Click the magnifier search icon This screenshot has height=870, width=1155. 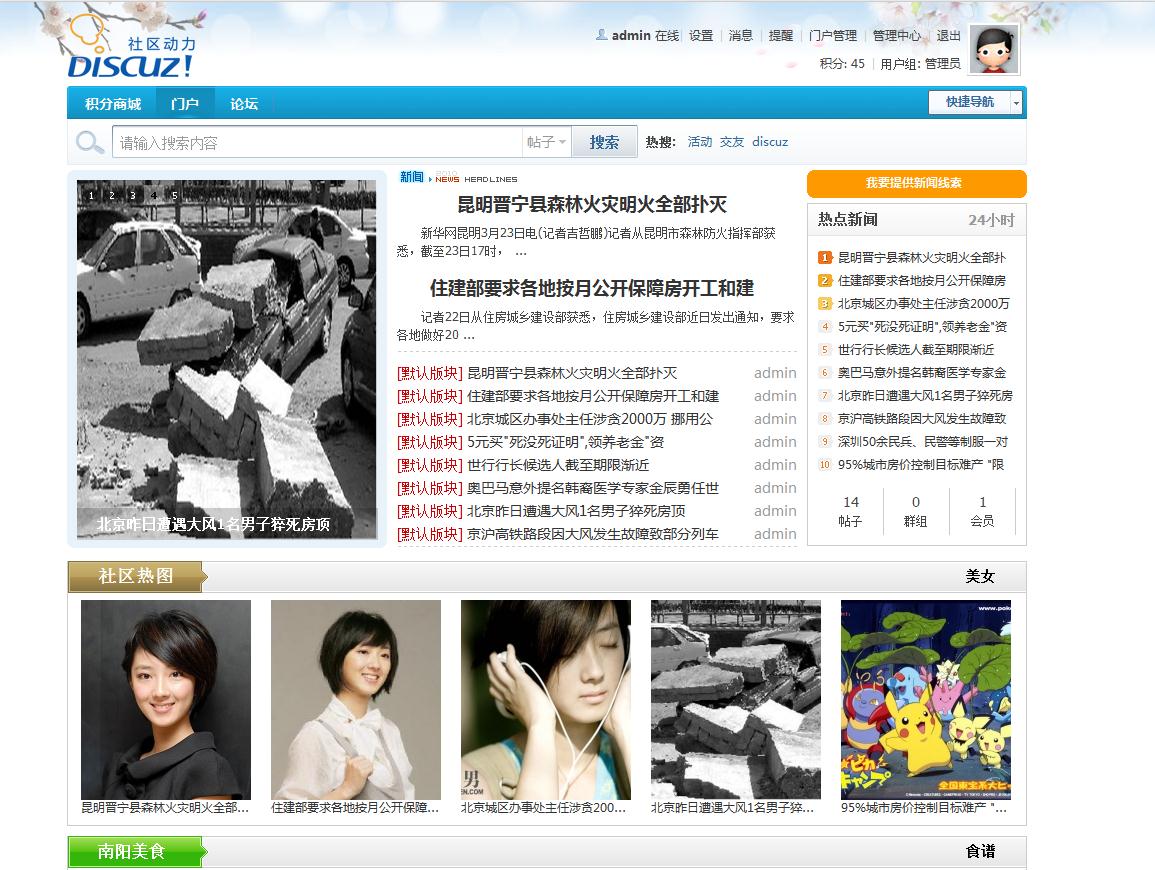click(89, 142)
